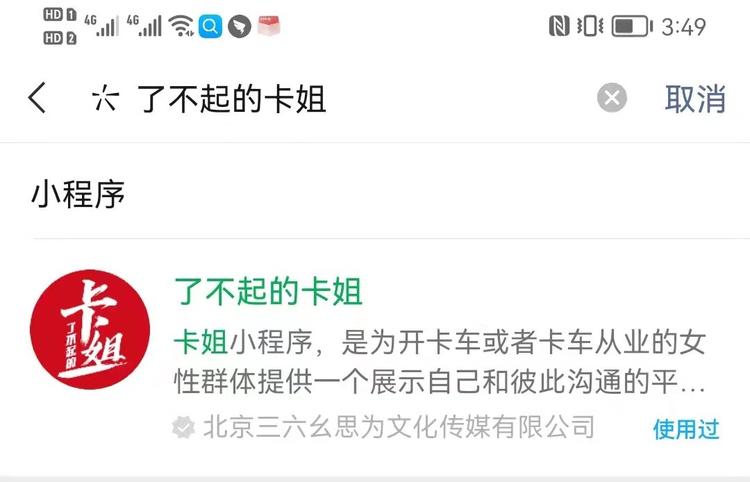The height and width of the screenshot is (482, 750).
Task: Tap the red envelope notification icon
Action: click(x=268, y=25)
